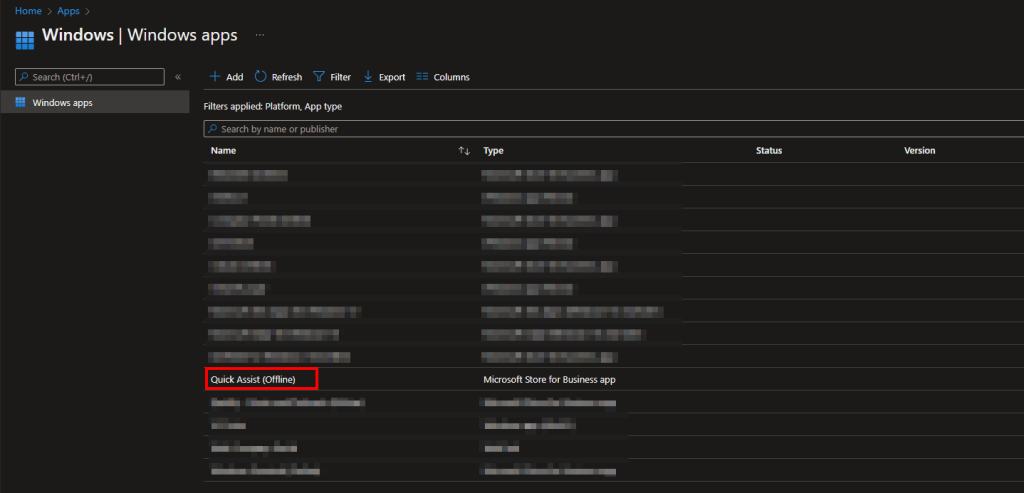Viewport: 1024px width, 493px height.
Task: Select Windows apps in the left sidebar
Action: coord(62,102)
